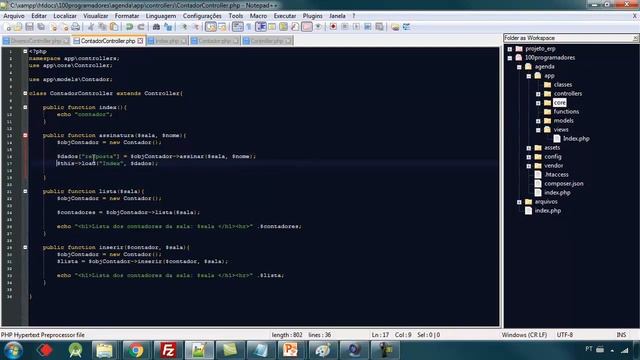Select index.php under views folder

576,138
